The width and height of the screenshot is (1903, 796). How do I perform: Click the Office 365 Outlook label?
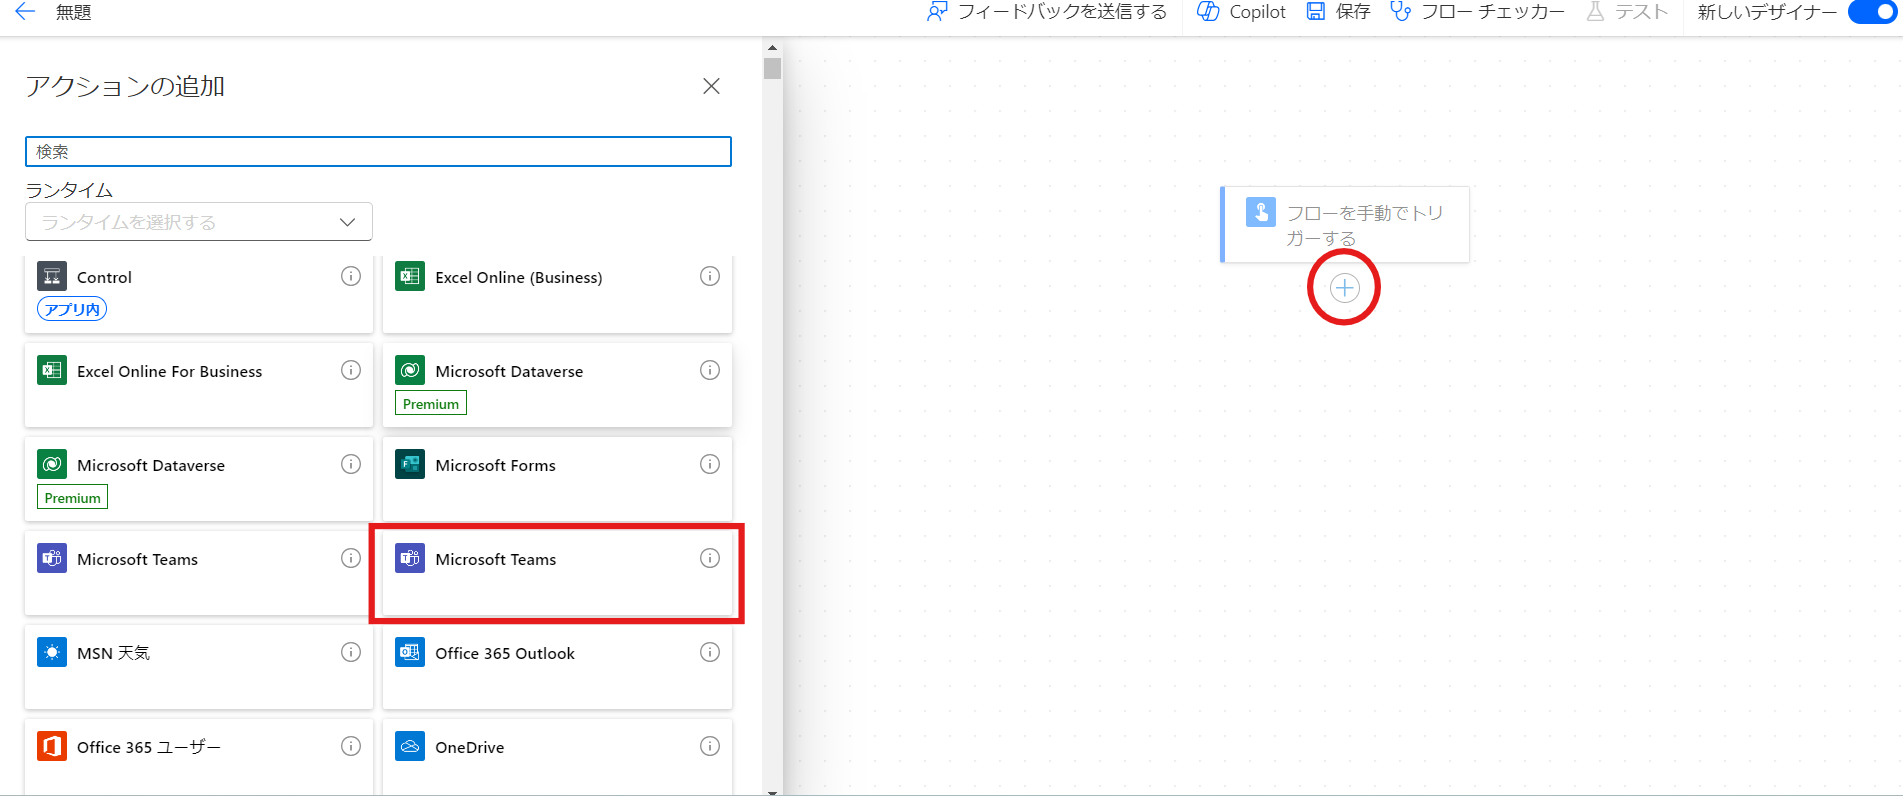pos(505,653)
